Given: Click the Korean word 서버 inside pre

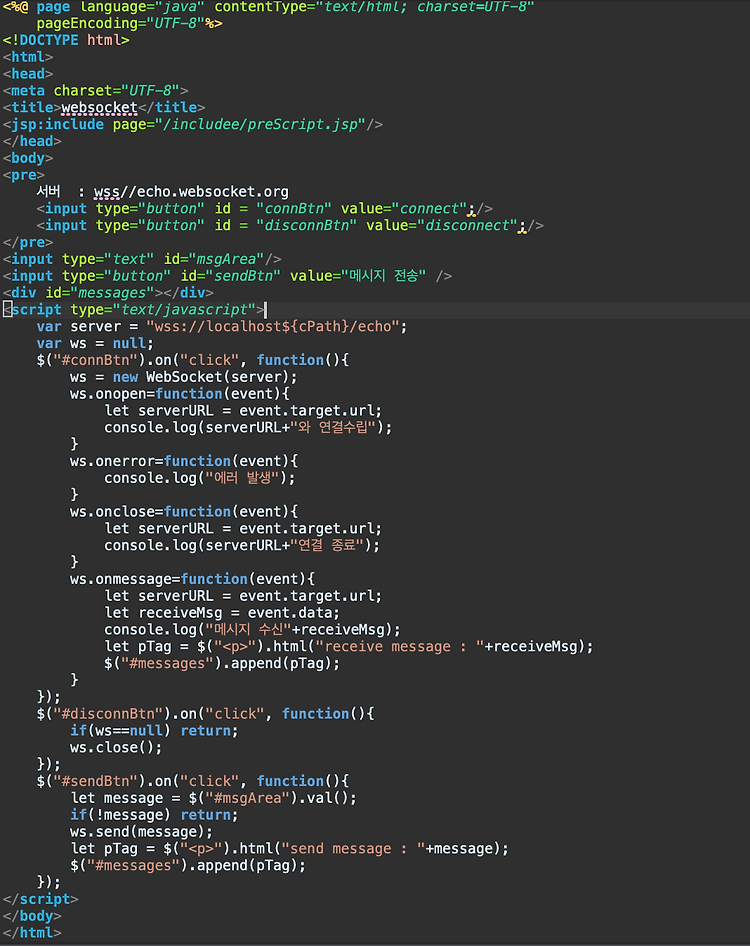Looking at the screenshot, I should [48, 192].
